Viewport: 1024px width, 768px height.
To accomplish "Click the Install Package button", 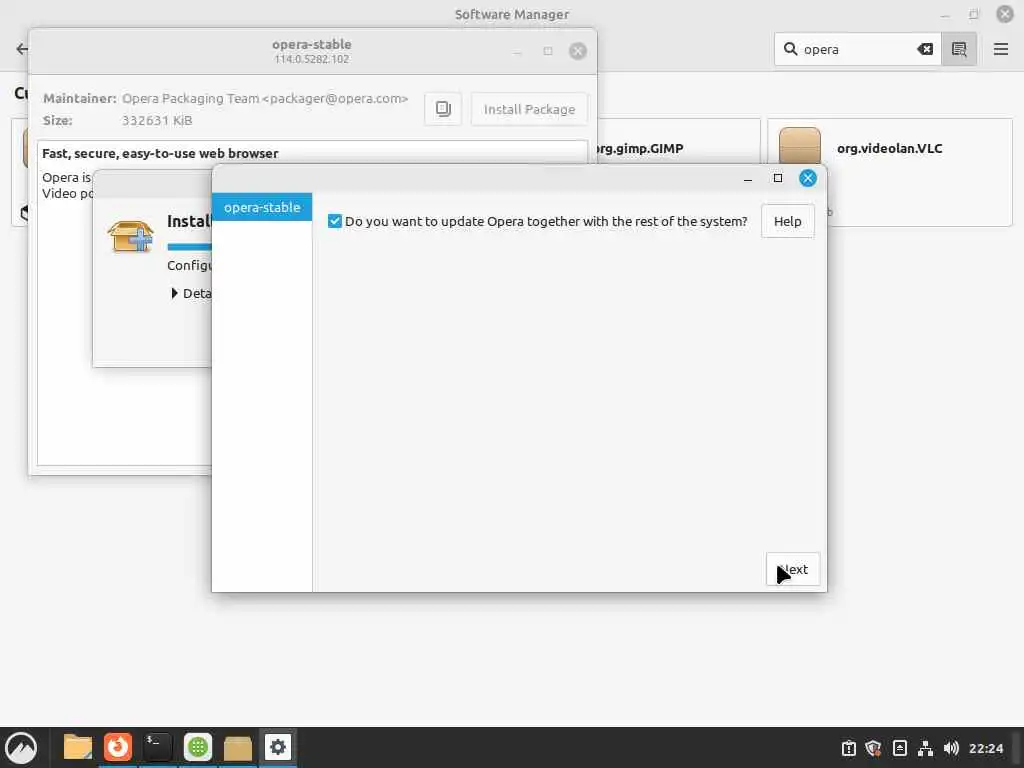I will click(x=529, y=109).
